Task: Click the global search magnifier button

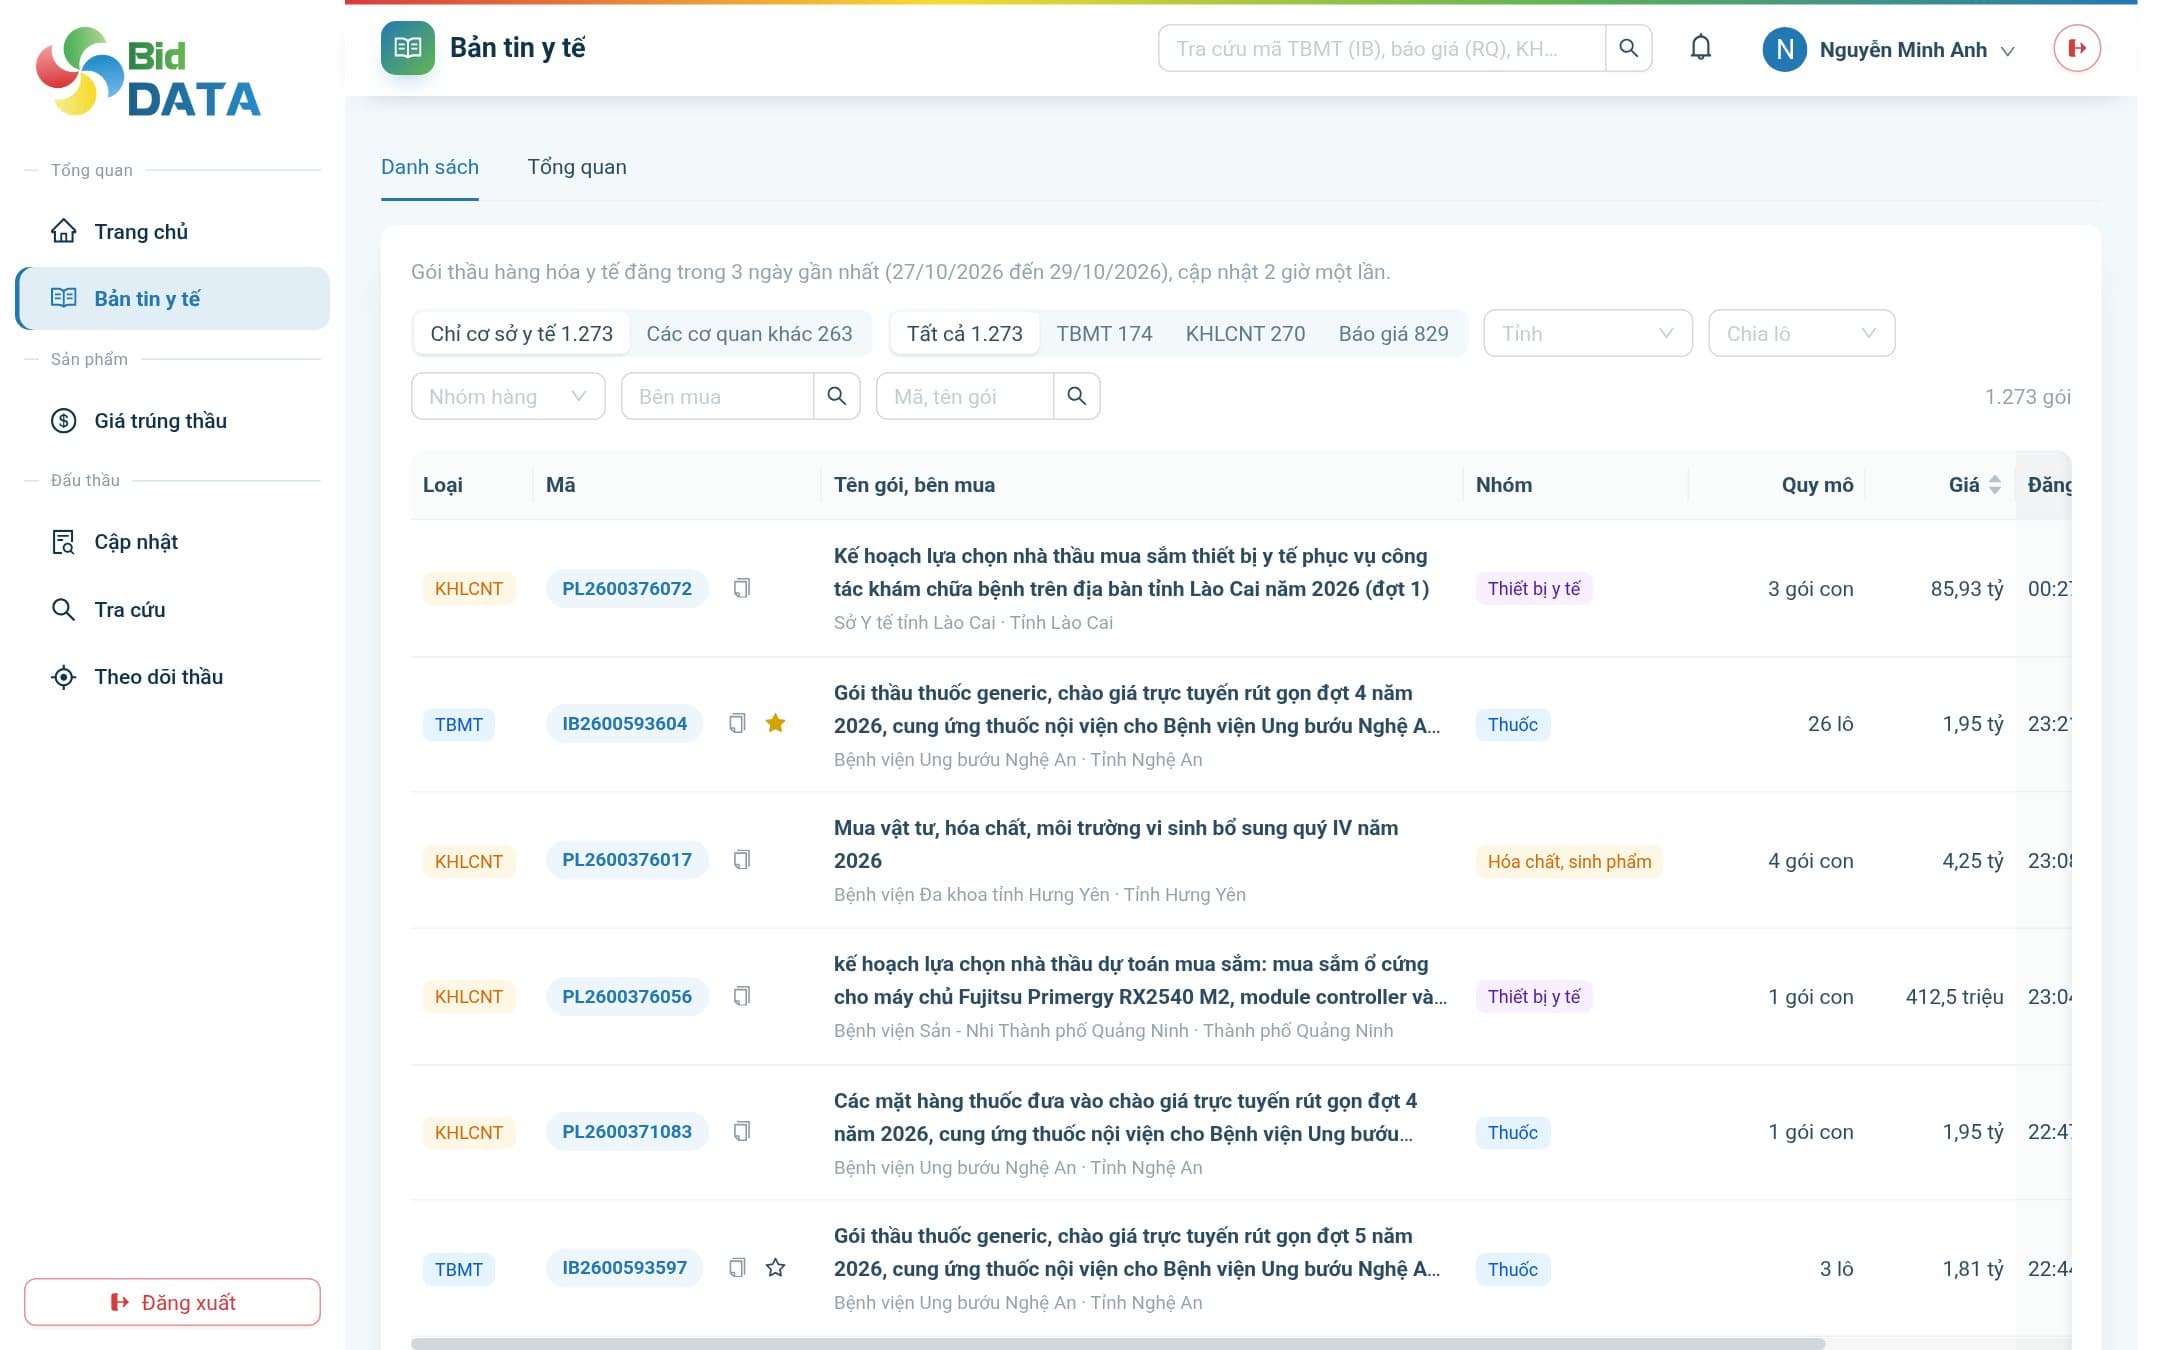Action: (x=1628, y=48)
